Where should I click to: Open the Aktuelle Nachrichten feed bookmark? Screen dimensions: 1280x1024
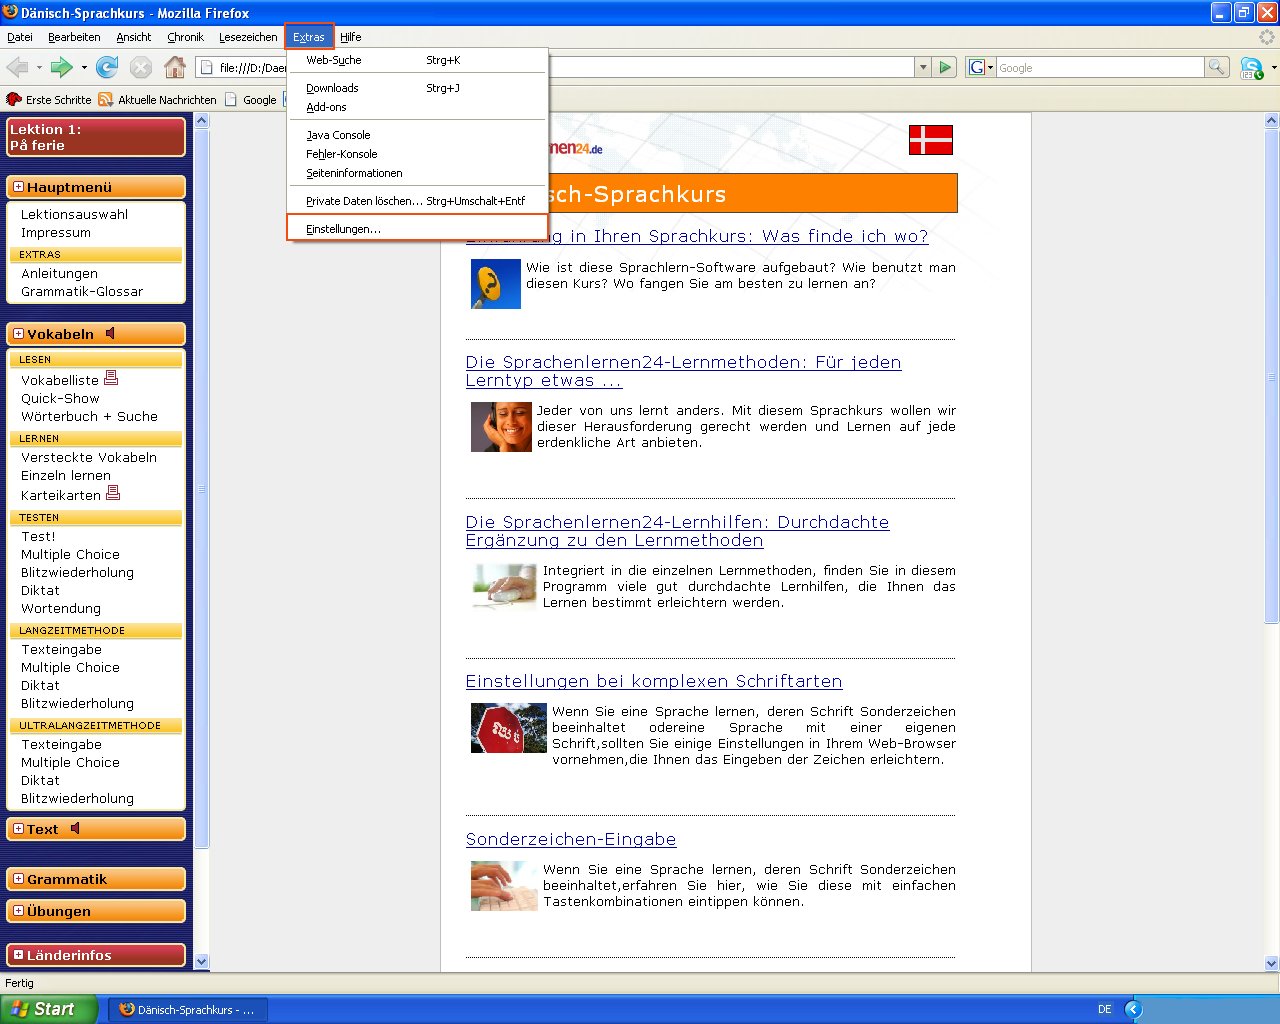pyautogui.click(x=158, y=100)
